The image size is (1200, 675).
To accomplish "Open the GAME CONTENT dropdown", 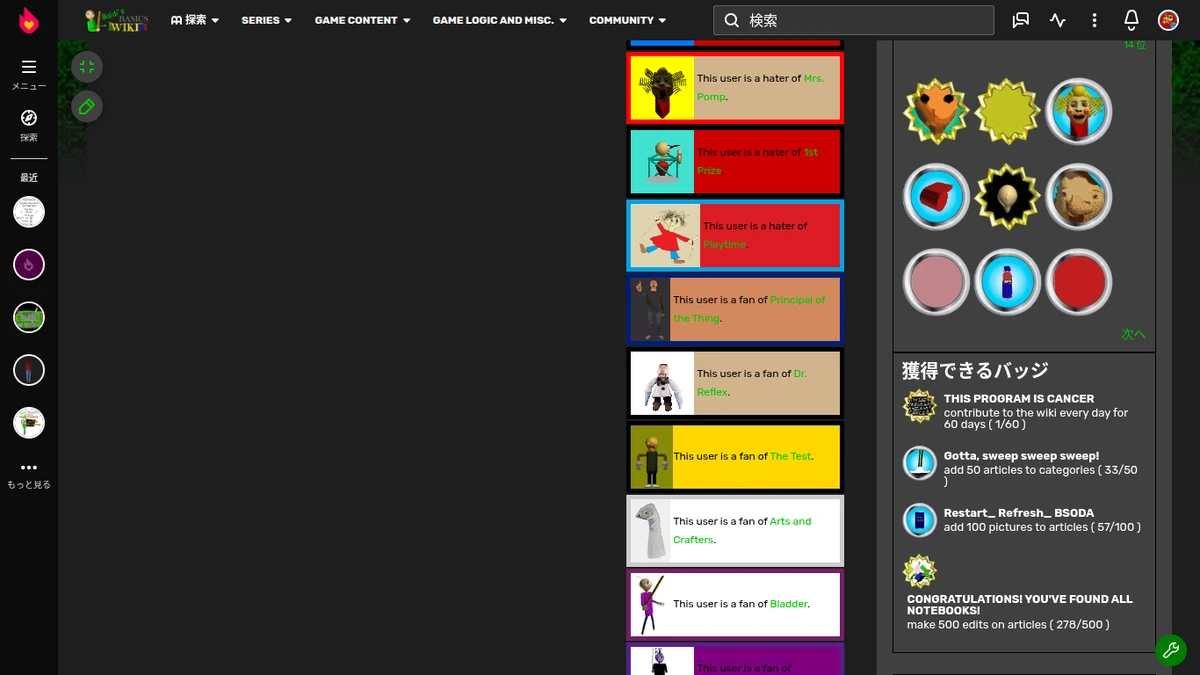I will click(362, 20).
